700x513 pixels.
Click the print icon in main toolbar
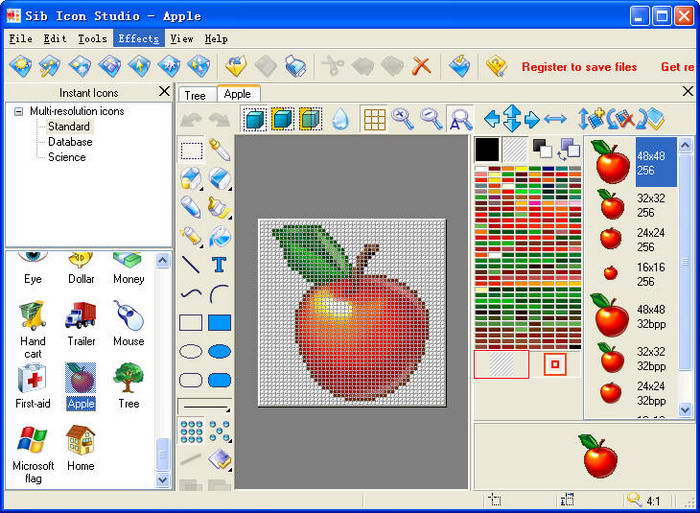(296, 66)
